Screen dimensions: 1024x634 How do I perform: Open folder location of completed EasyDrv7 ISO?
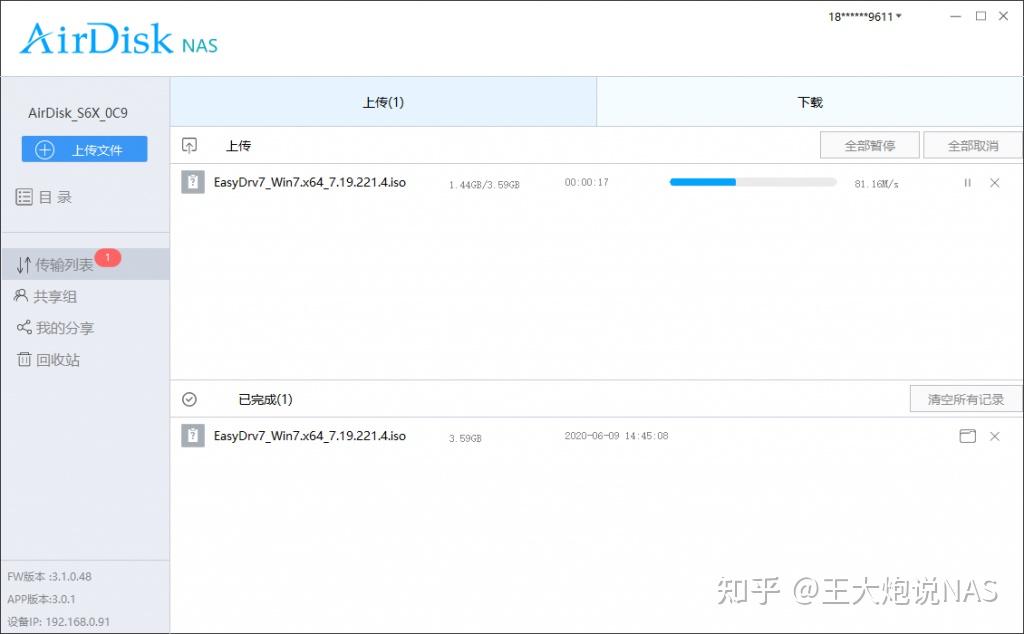967,435
